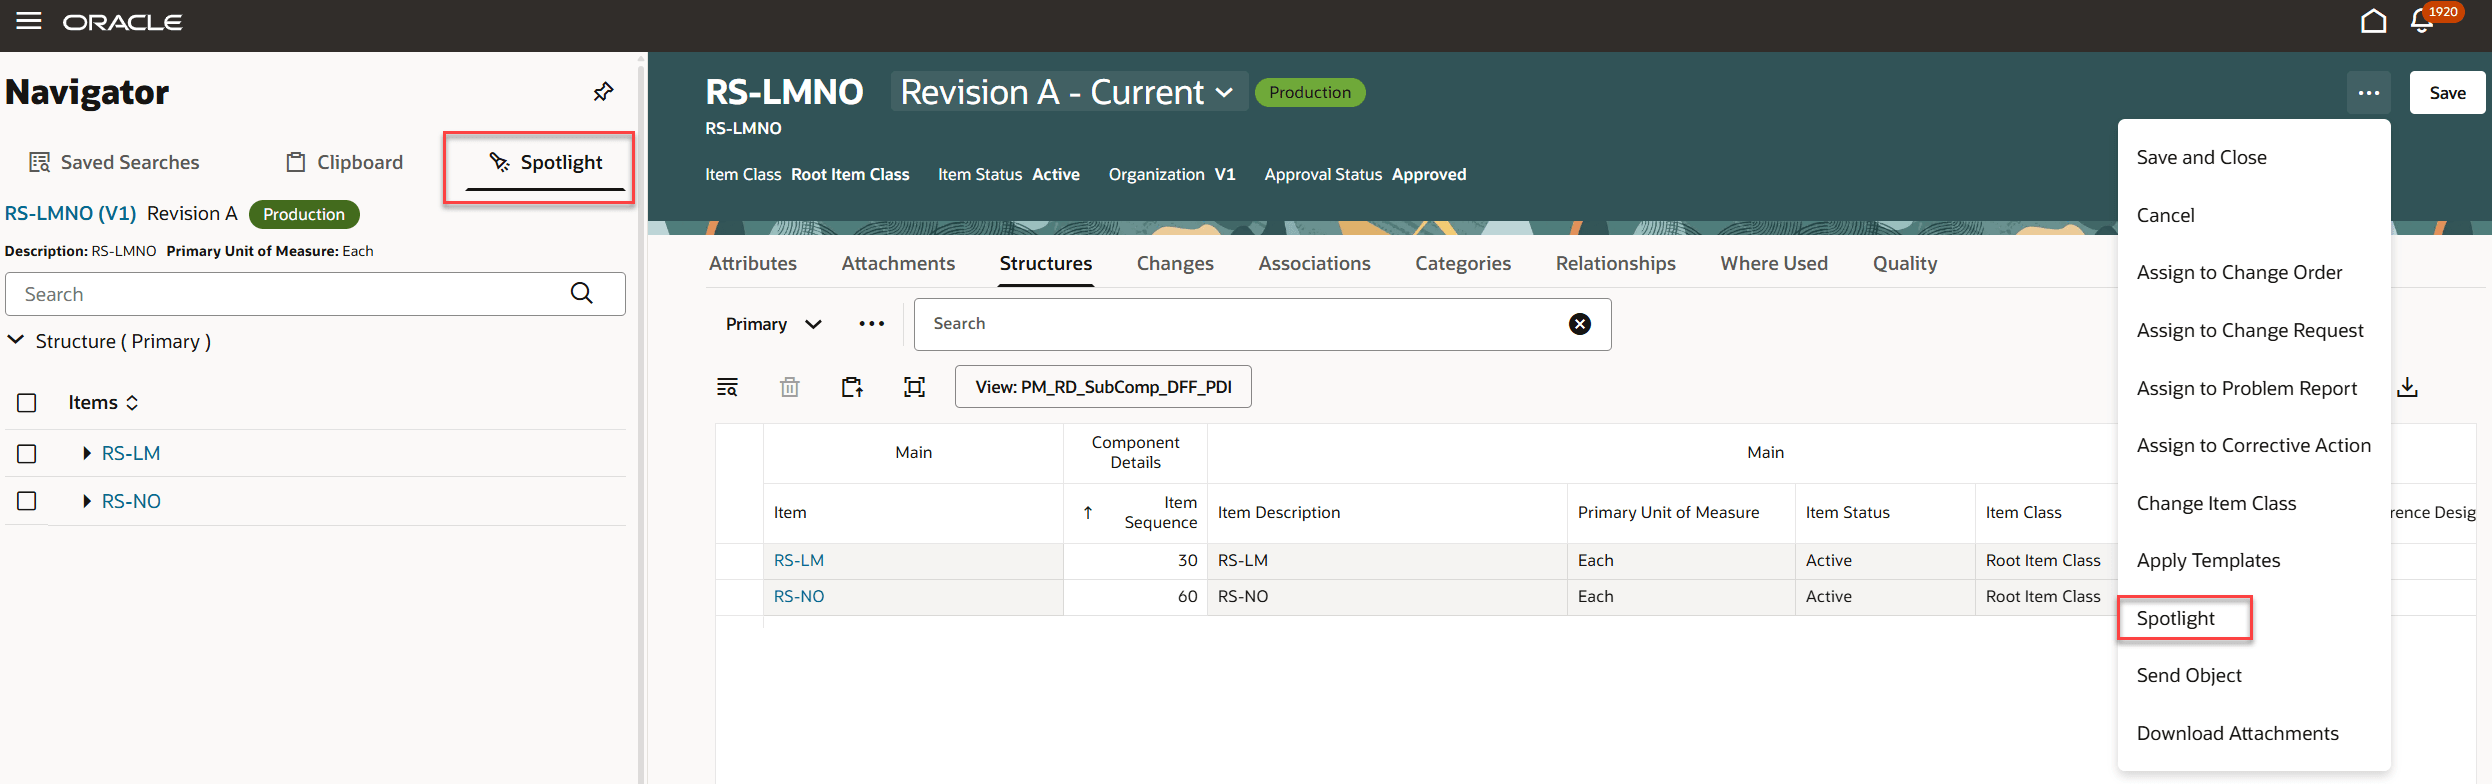Viewport: 2492px width, 784px height.
Task: Sort the Items column in Navigator
Action: tap(132, 403)
